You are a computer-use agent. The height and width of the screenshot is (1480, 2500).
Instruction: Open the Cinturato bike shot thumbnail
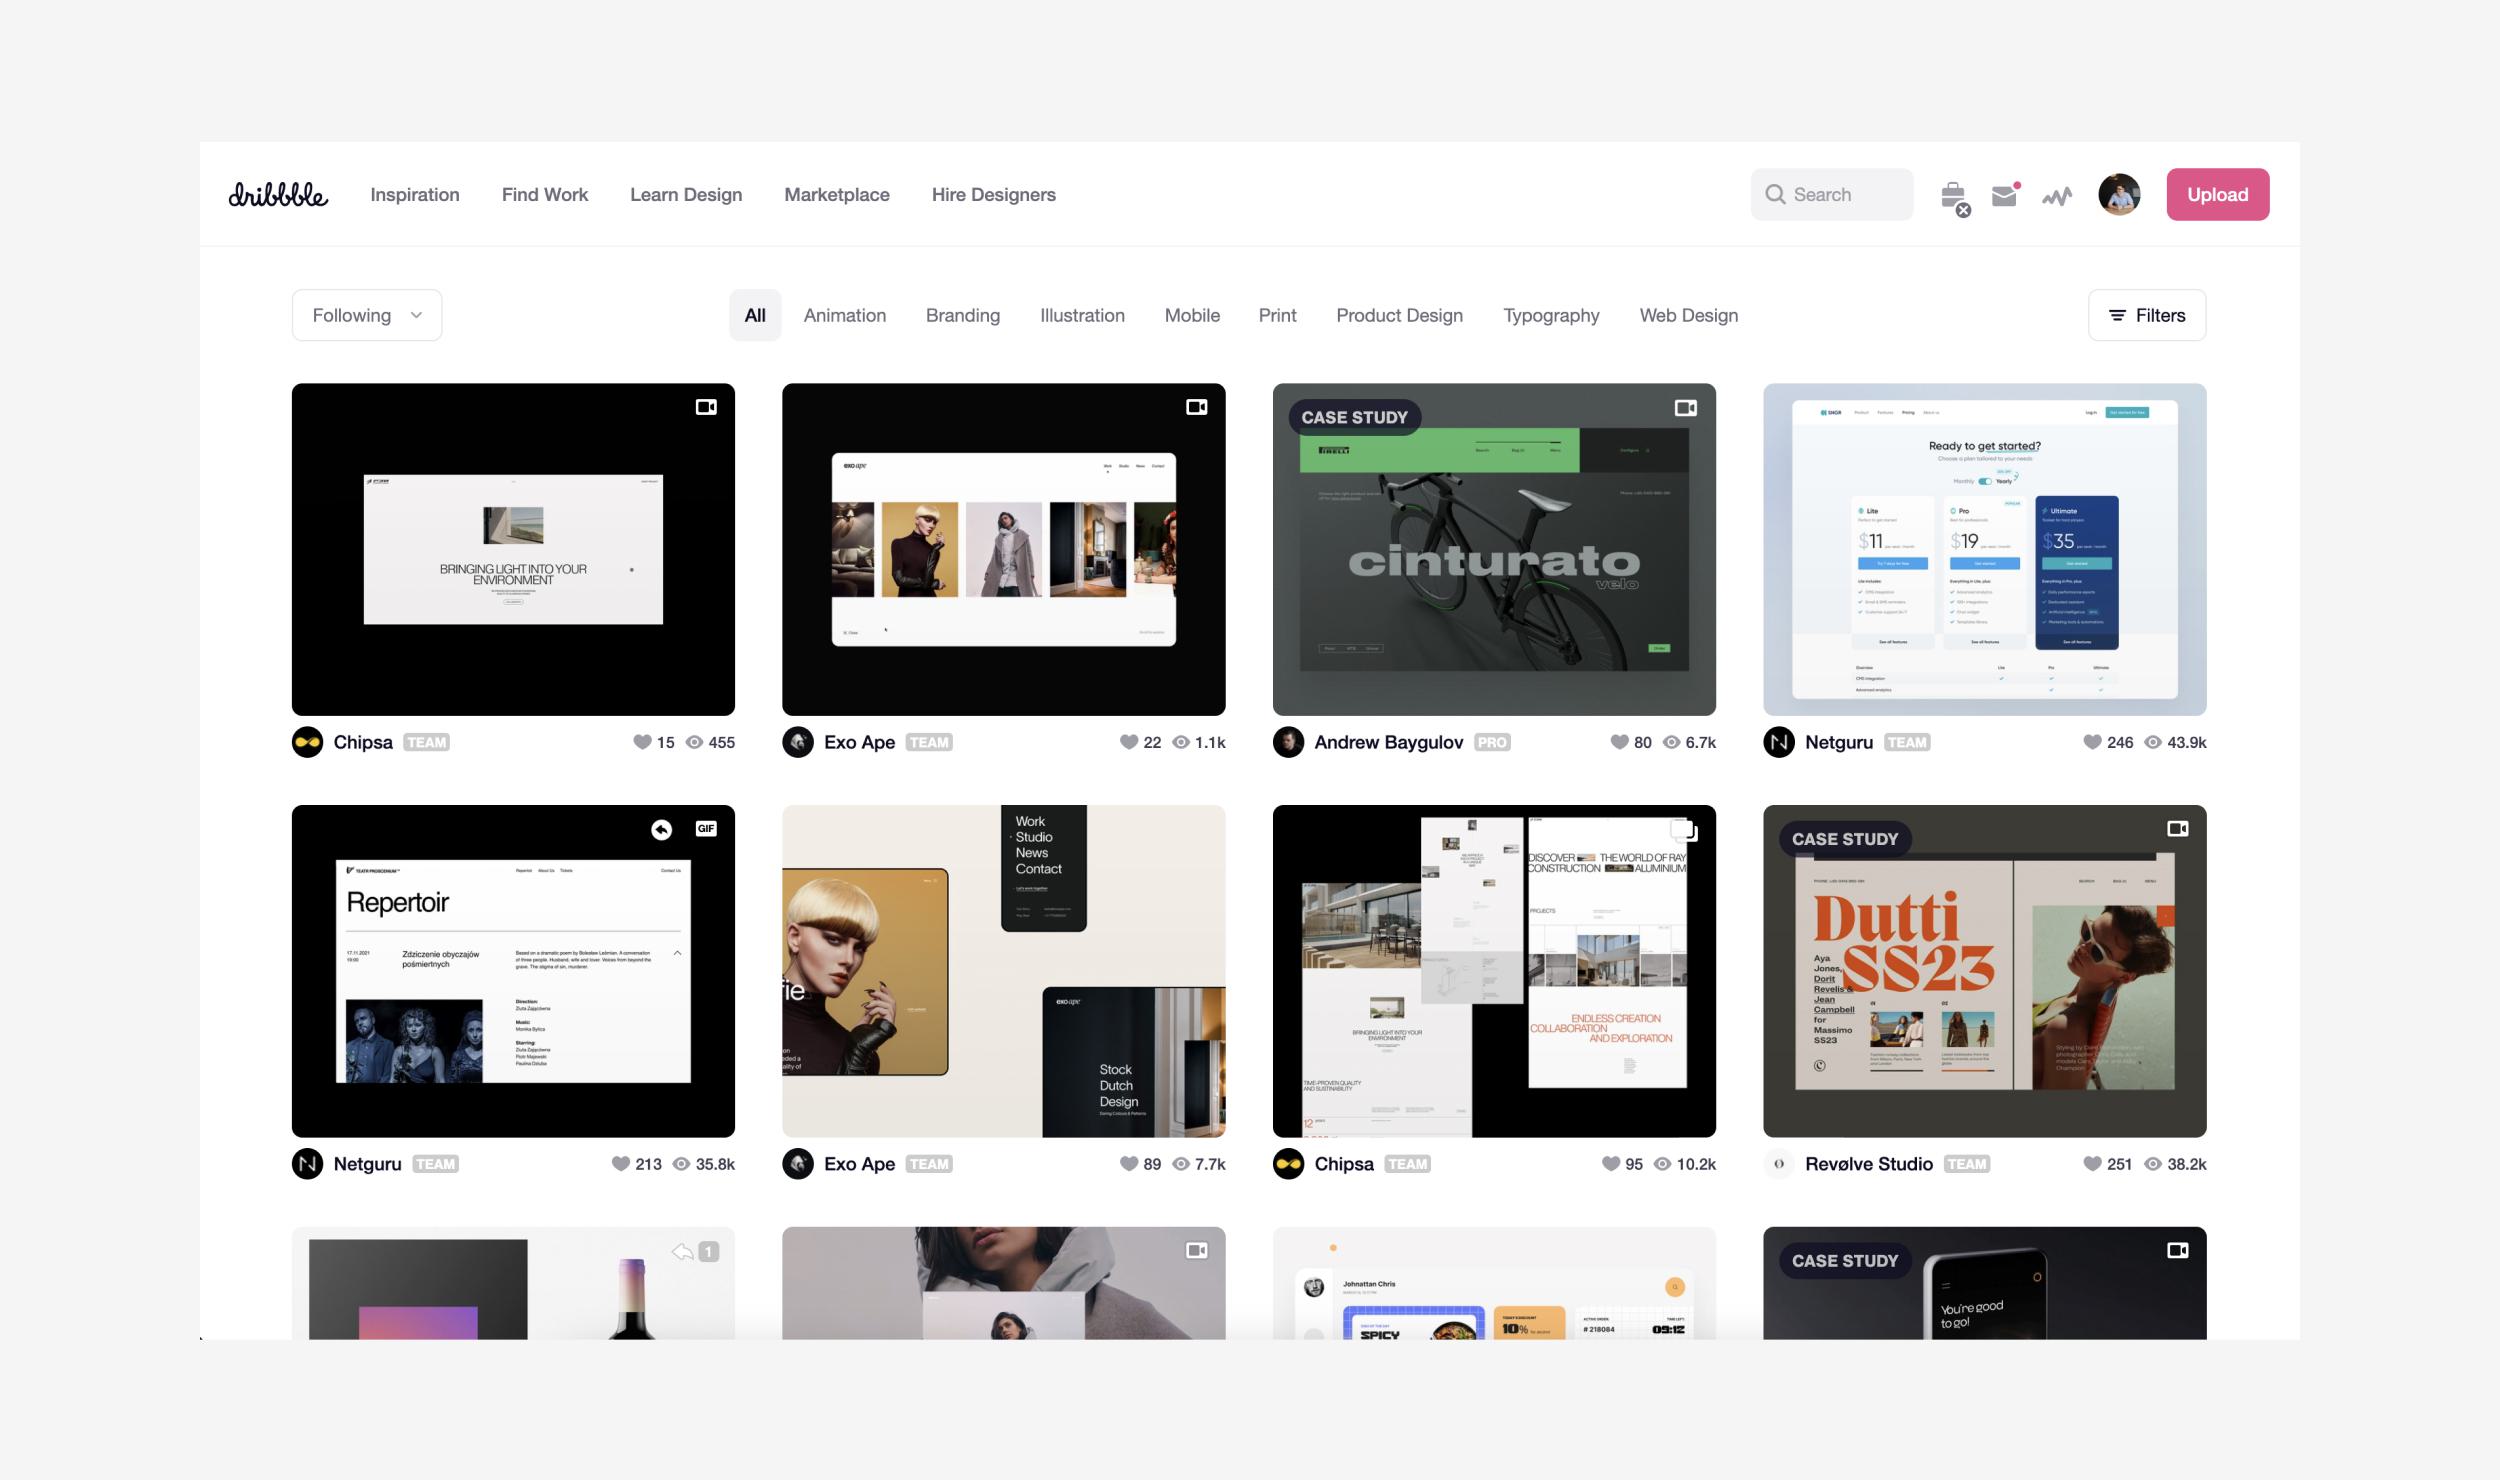(1494, 549)
